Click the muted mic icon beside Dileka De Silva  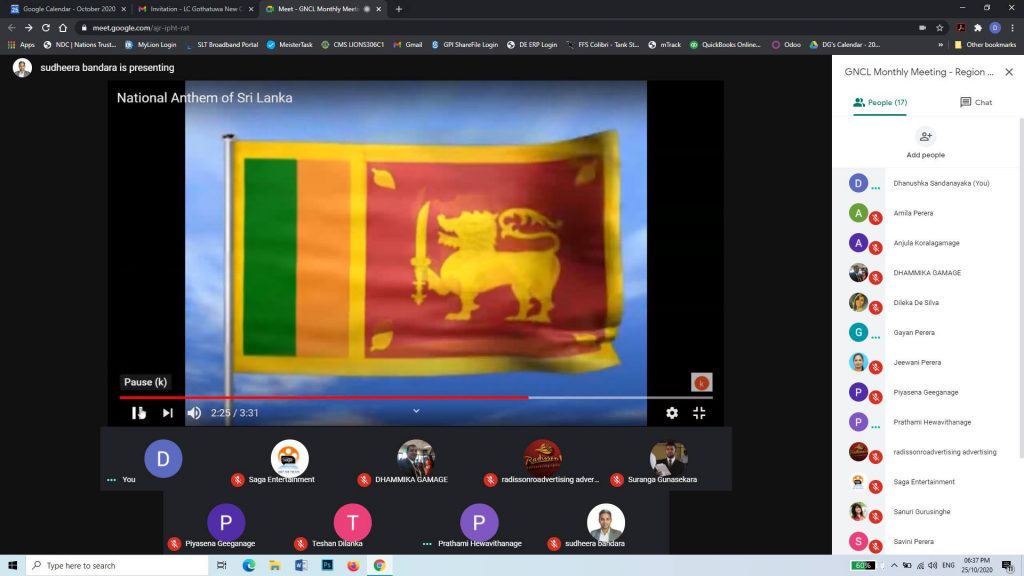876,308
